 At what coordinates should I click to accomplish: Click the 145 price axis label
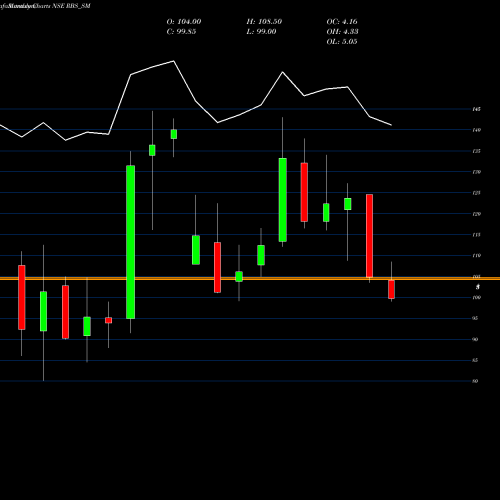(x=476, y=109)
